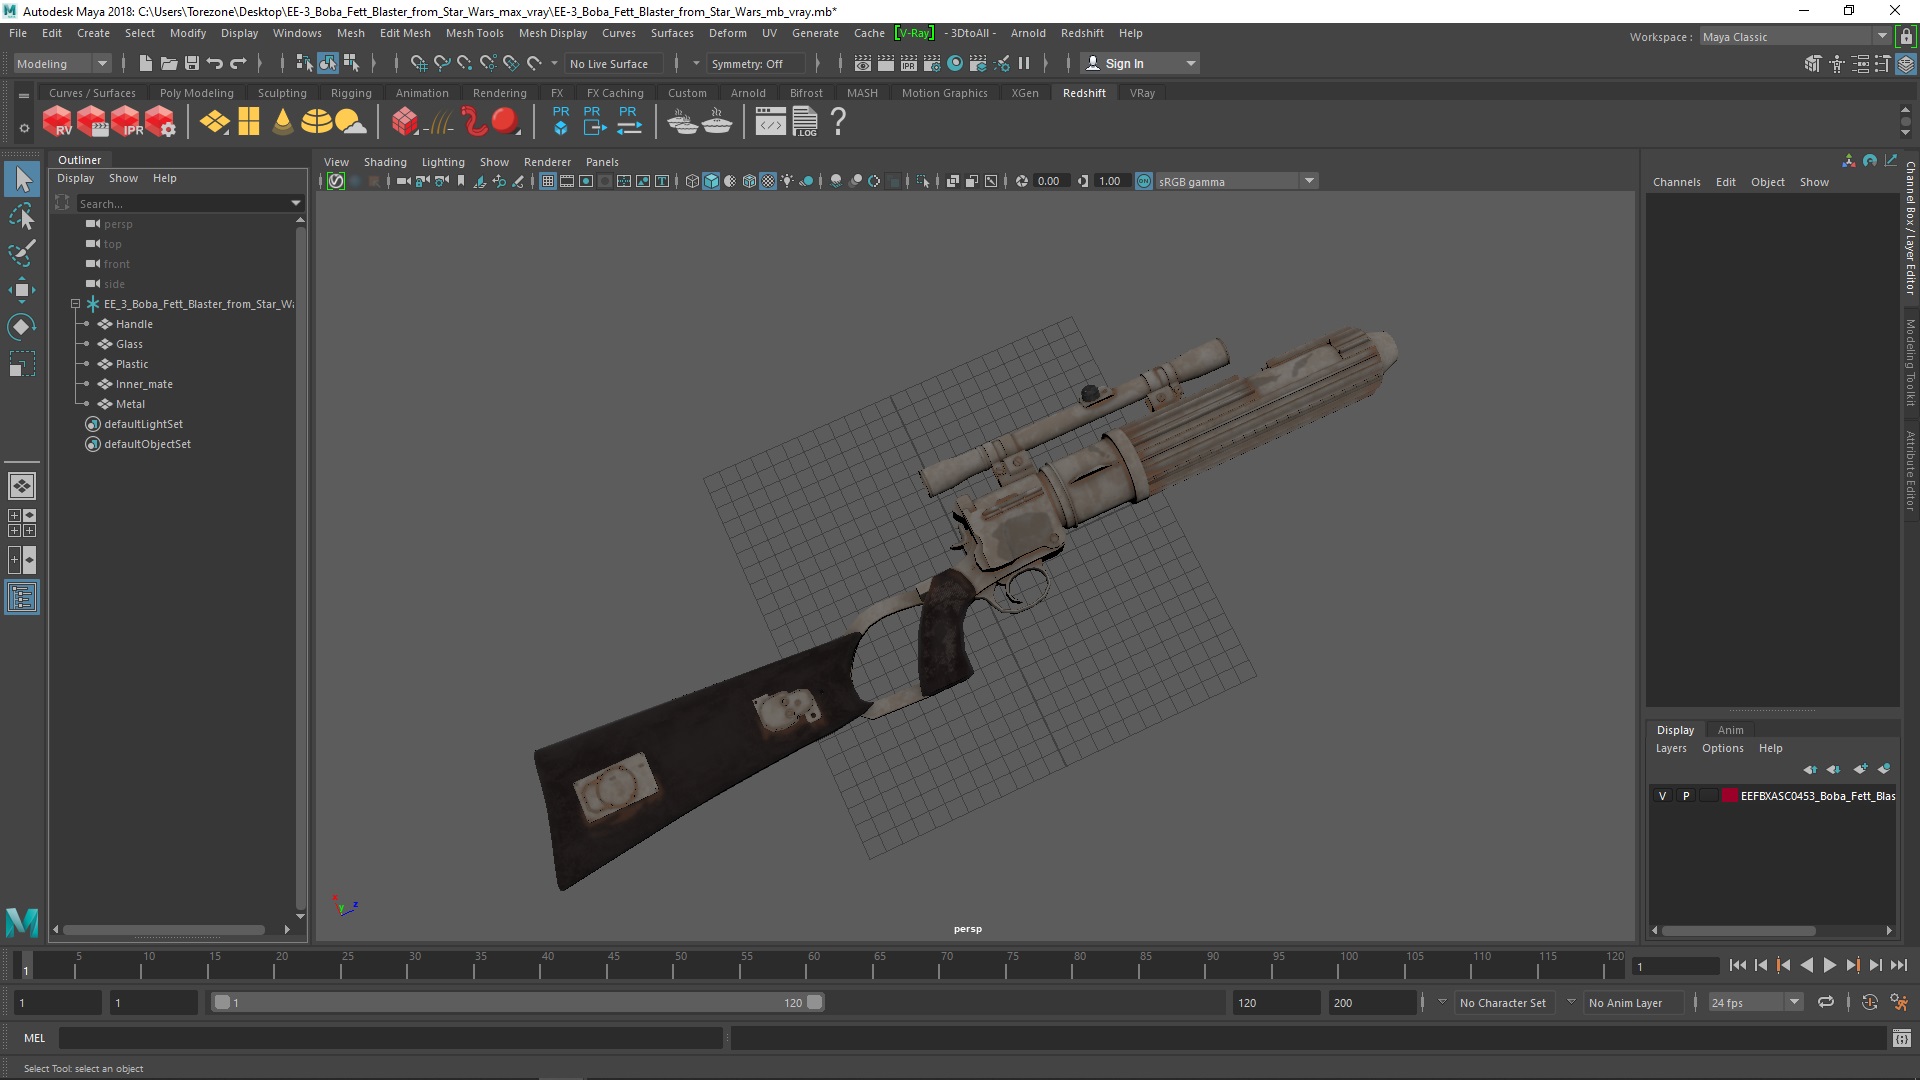Screen dimensions: 1920x1080
Task: Select the Handle mesh in Outliner
Action: coord(134,324)
